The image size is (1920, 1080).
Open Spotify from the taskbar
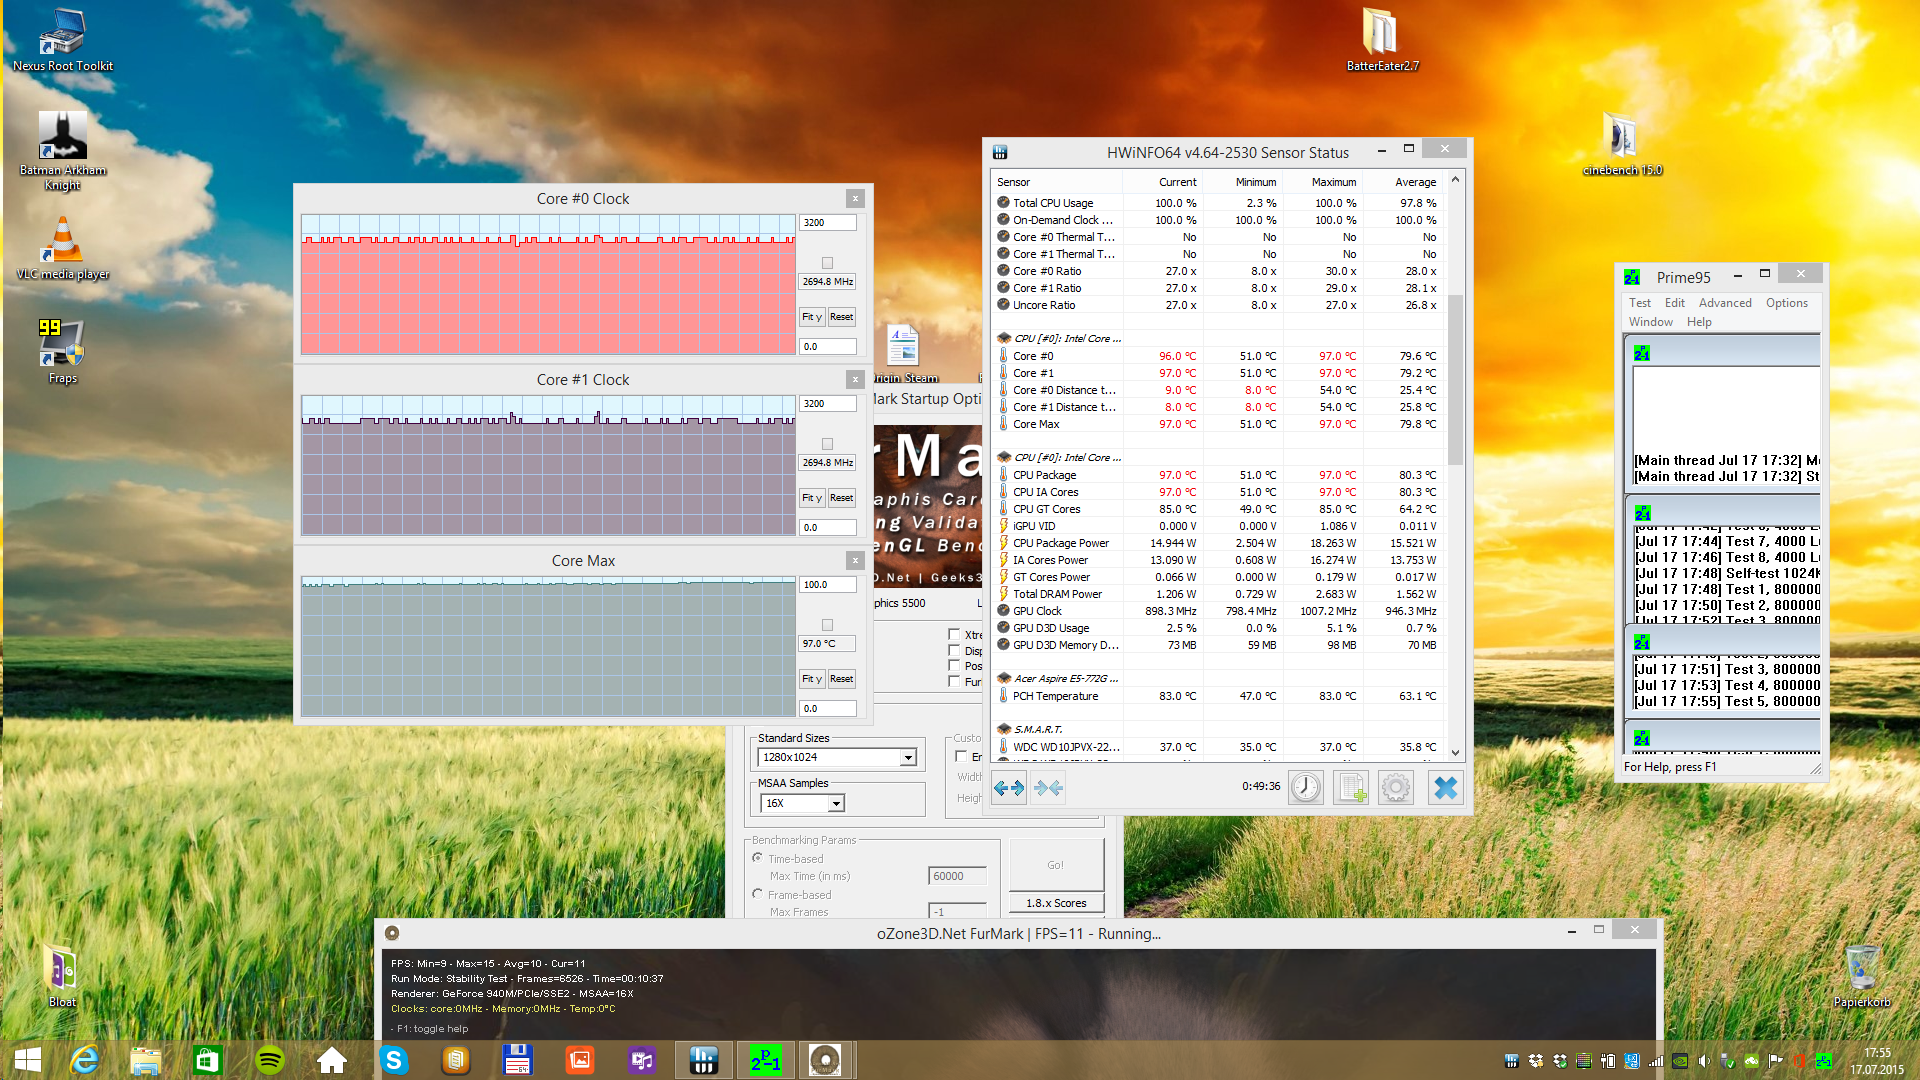point(270,1060)
